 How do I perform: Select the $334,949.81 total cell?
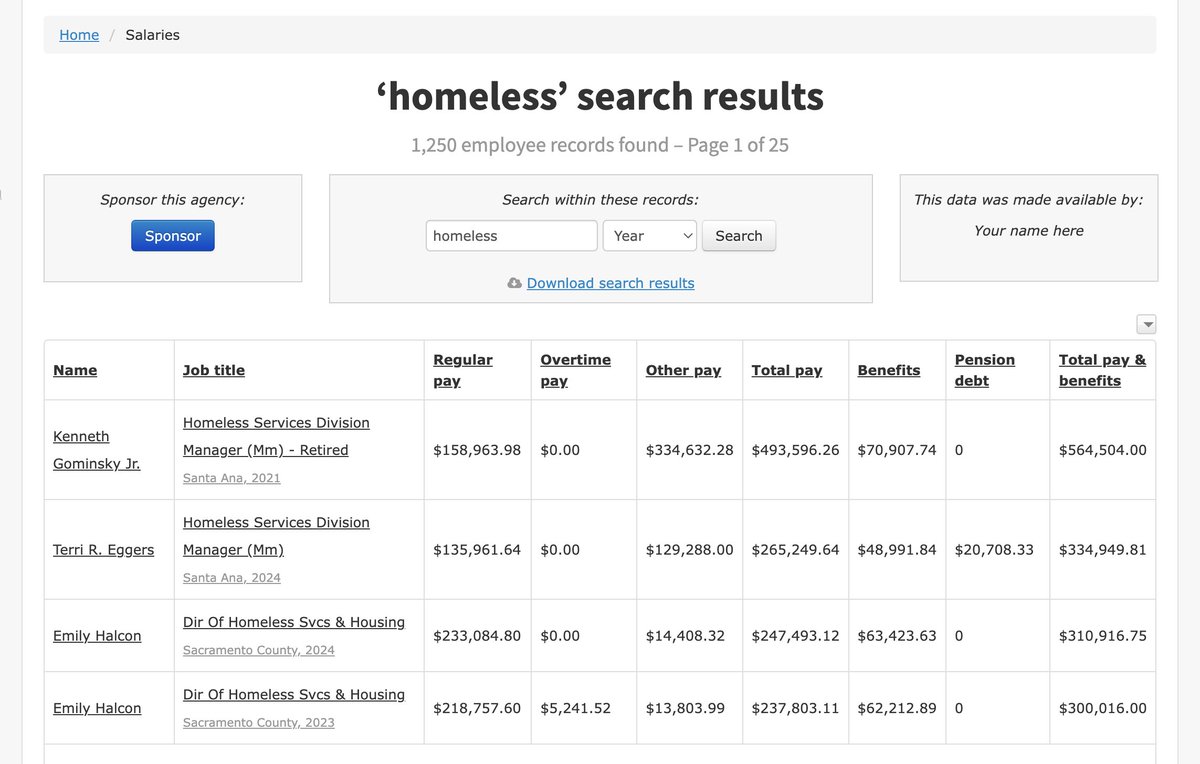click(x=1103, y=550)
